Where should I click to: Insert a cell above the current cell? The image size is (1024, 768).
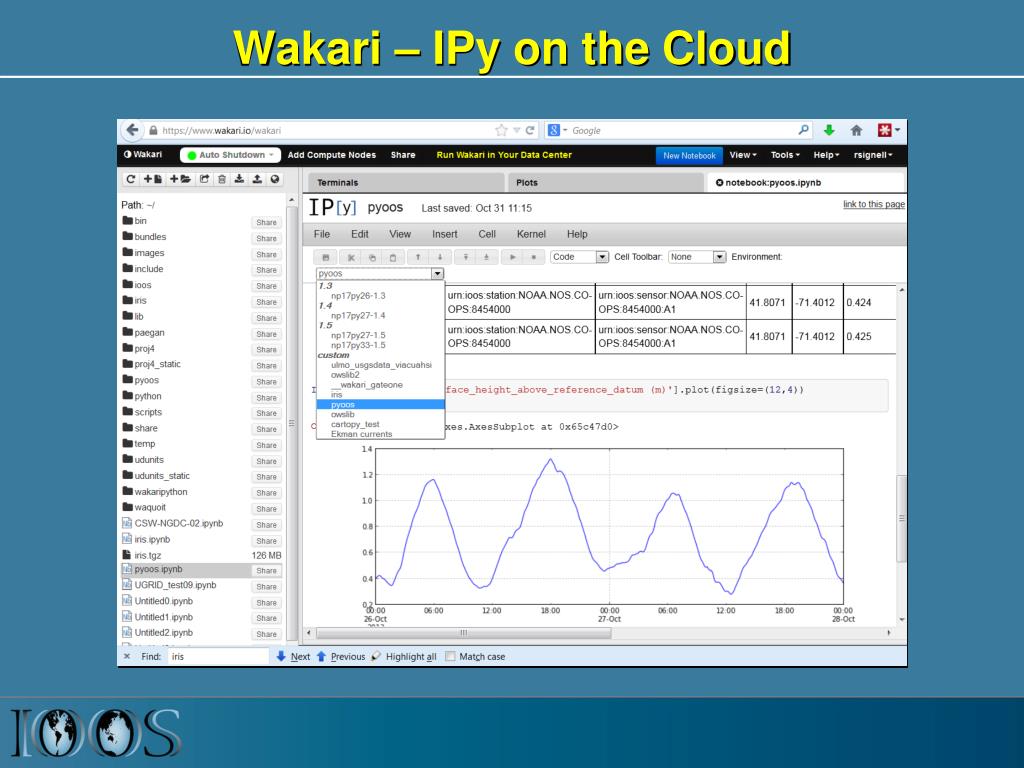(466, 257)
